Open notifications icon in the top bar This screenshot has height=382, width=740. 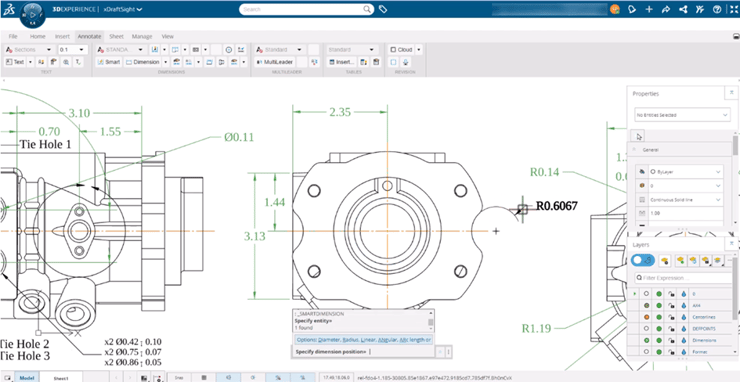[631, 9]
